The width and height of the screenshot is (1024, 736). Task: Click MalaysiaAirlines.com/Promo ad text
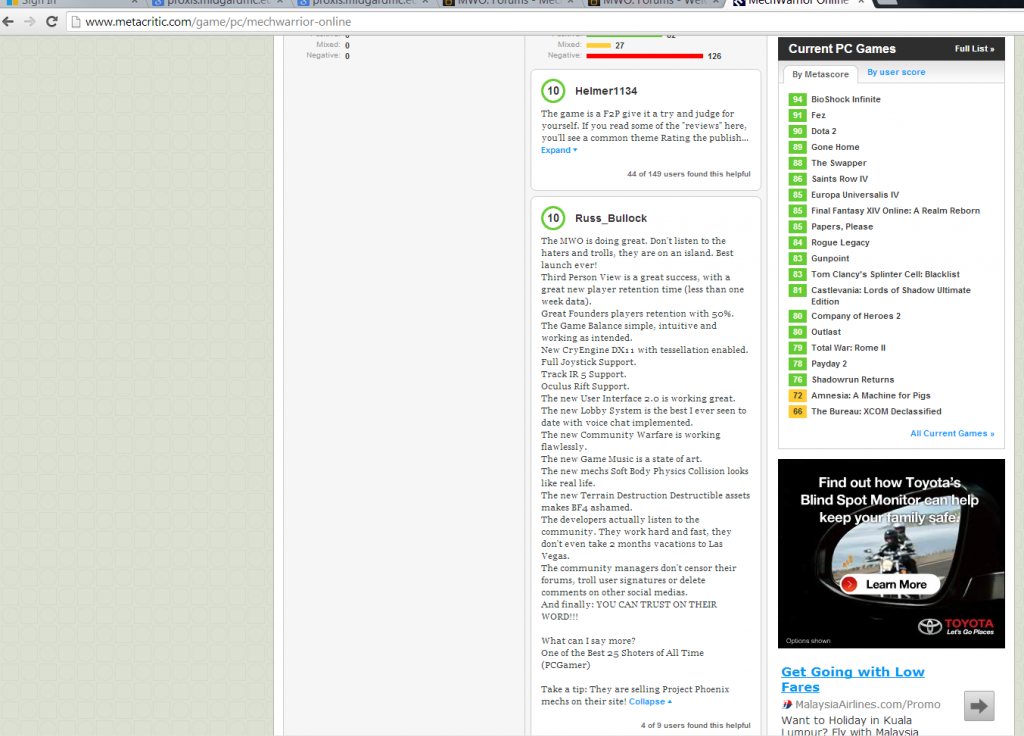click(x=867, y=705)
